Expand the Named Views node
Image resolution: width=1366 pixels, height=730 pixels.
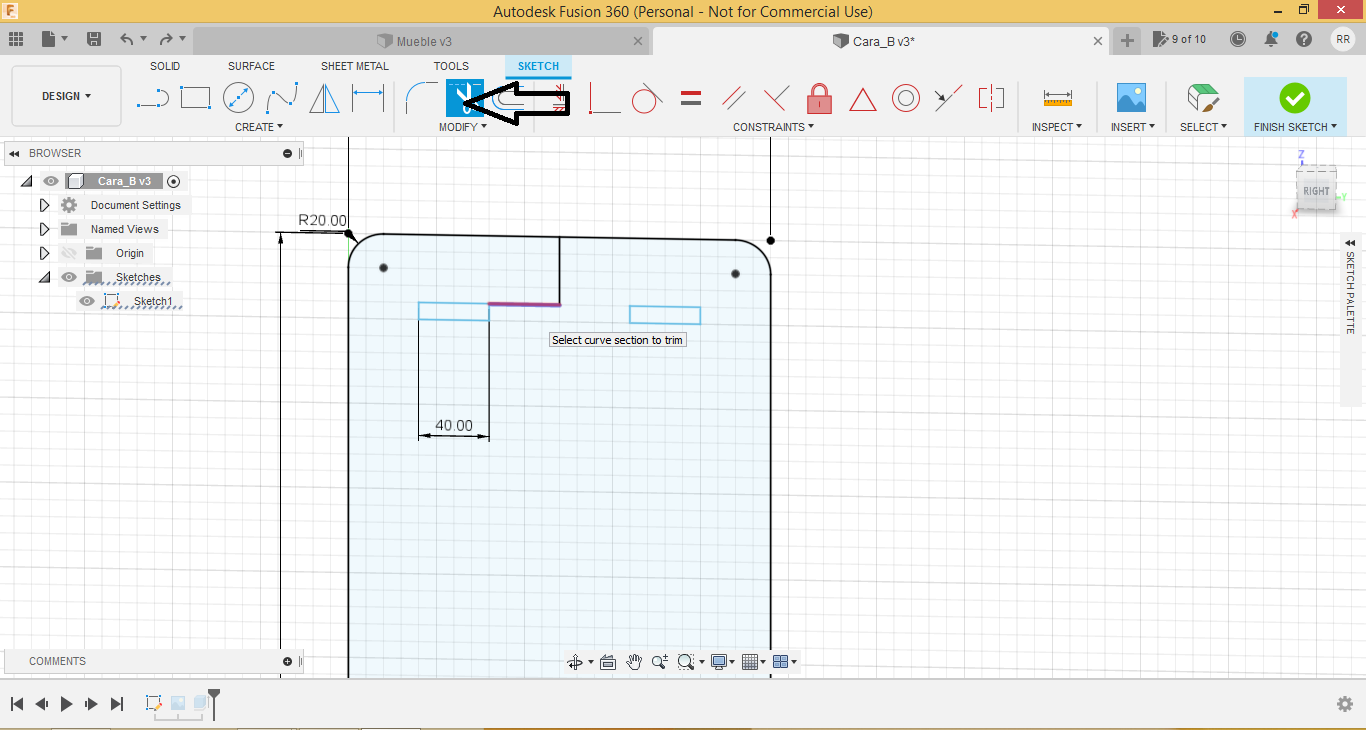[44, 229]
